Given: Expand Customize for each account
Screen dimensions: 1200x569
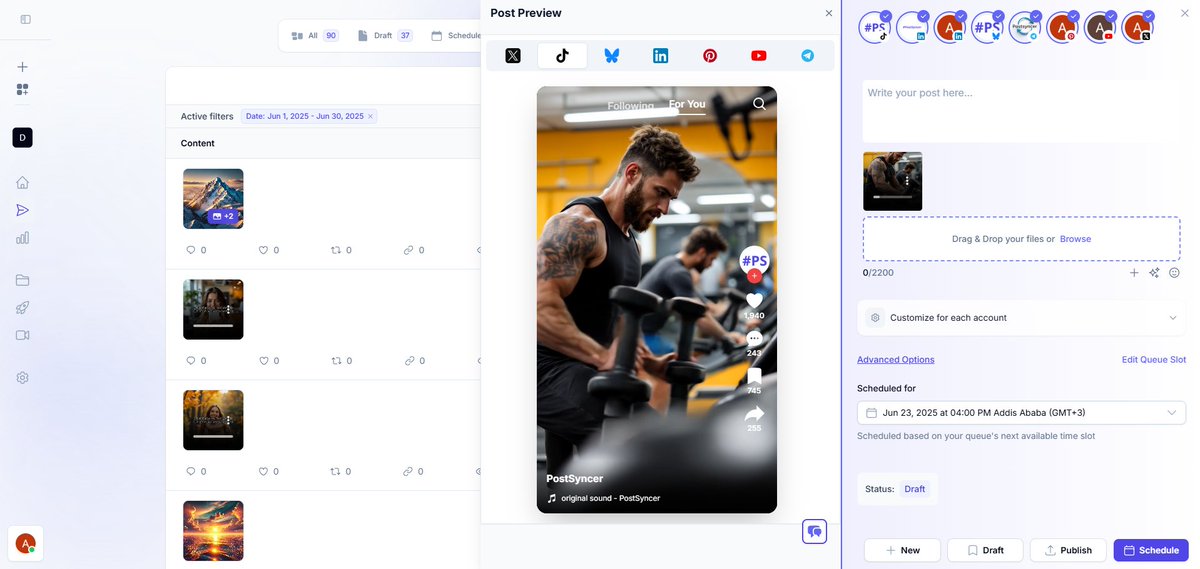Looking at the screenshot, I should 1021,317.
